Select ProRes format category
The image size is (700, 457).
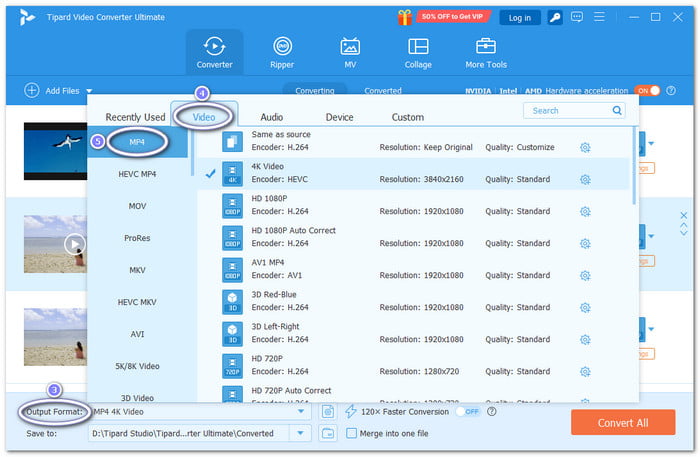point(138,238)
